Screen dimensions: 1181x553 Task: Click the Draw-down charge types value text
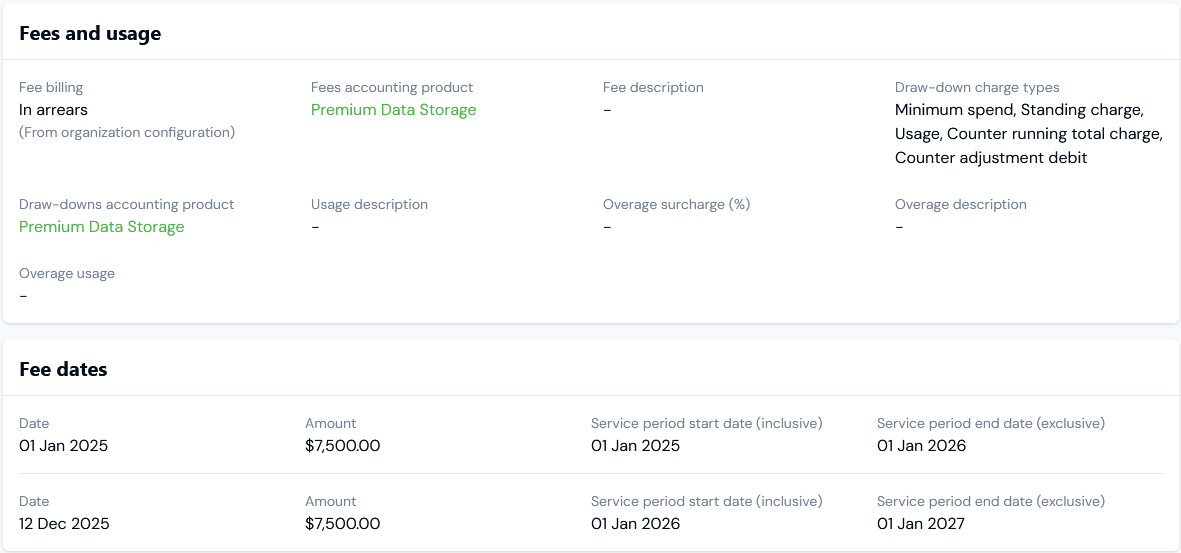point(1028,134)
